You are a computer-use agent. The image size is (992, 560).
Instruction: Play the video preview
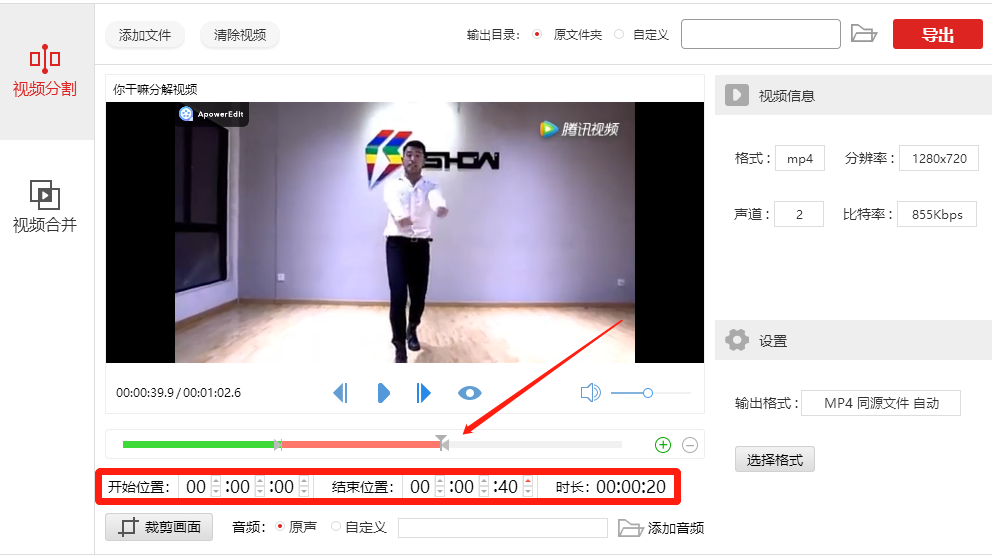tap(383, 393)
